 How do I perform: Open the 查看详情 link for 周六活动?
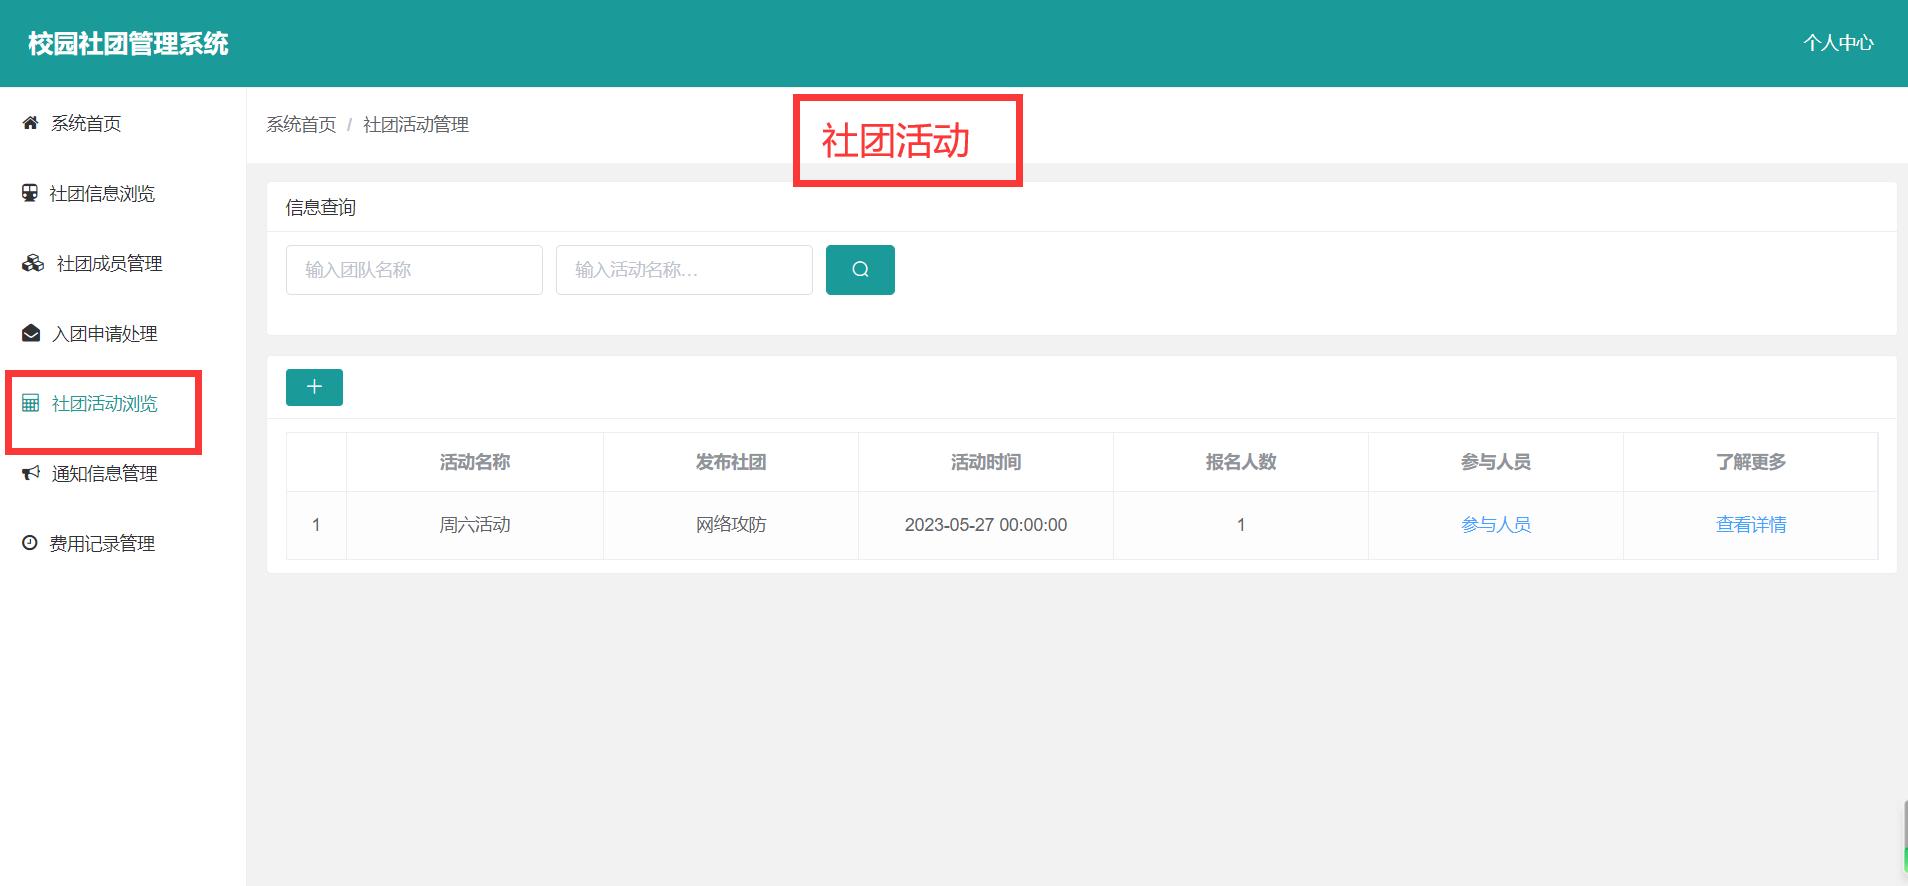(1750, 525)
